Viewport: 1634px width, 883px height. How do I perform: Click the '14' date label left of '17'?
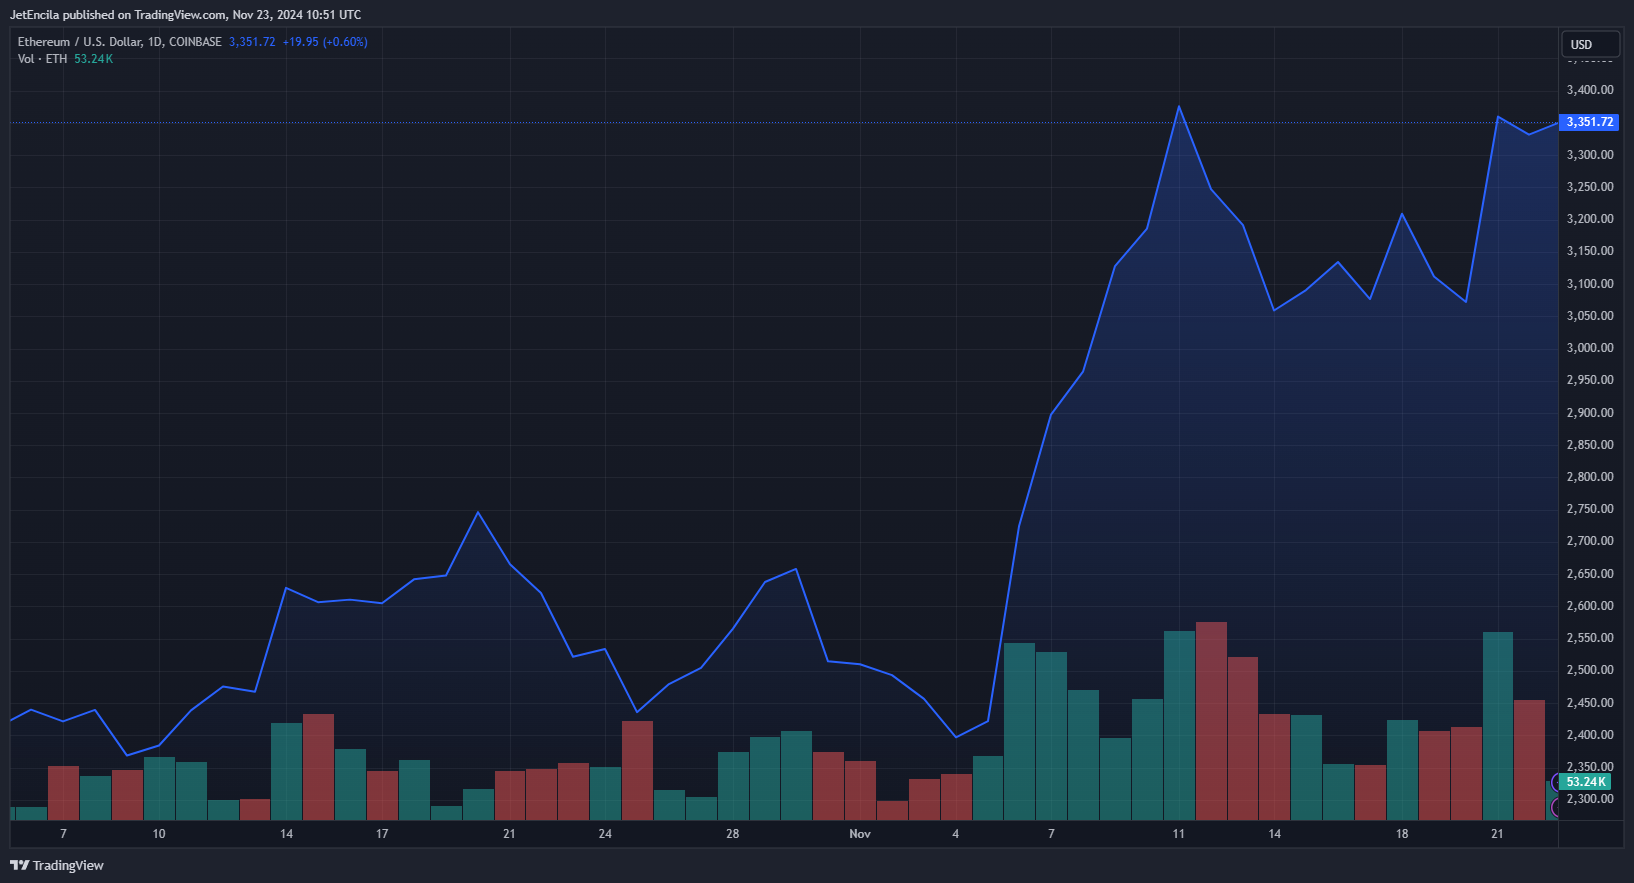[287, 834]
